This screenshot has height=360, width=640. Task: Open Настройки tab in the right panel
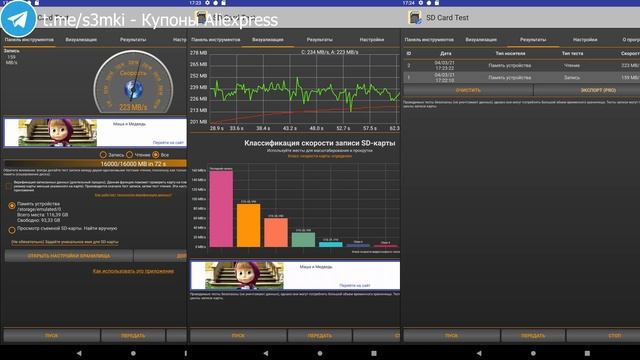pyautogui.click(x=585, y=40)
